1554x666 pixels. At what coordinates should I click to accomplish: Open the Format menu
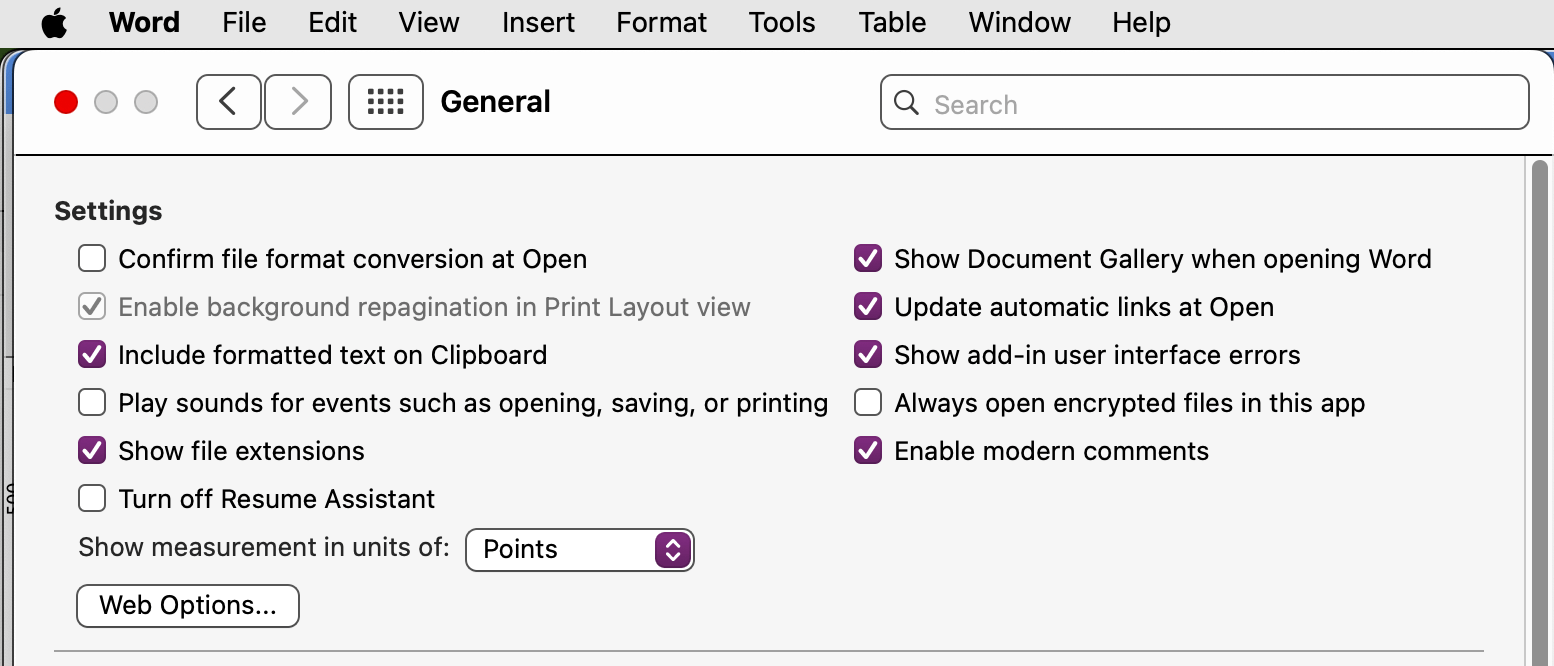(x=662, y=22)
